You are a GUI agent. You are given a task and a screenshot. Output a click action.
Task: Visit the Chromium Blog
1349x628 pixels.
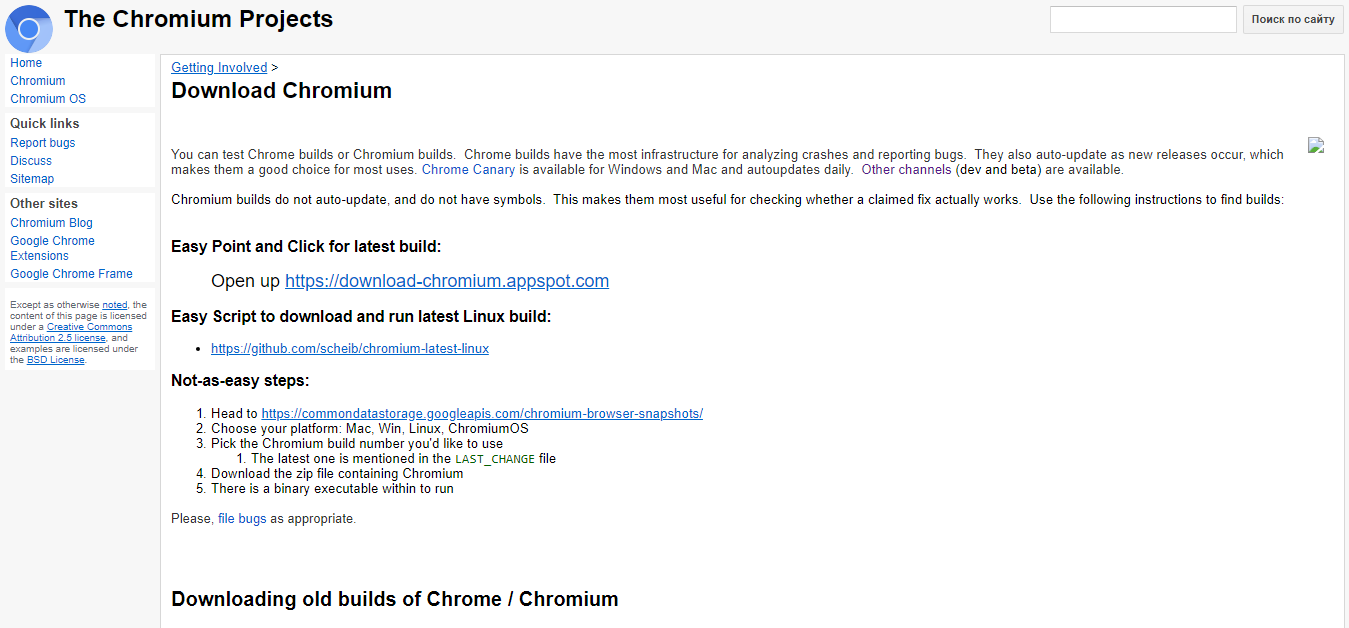click(x=51, y=222)
